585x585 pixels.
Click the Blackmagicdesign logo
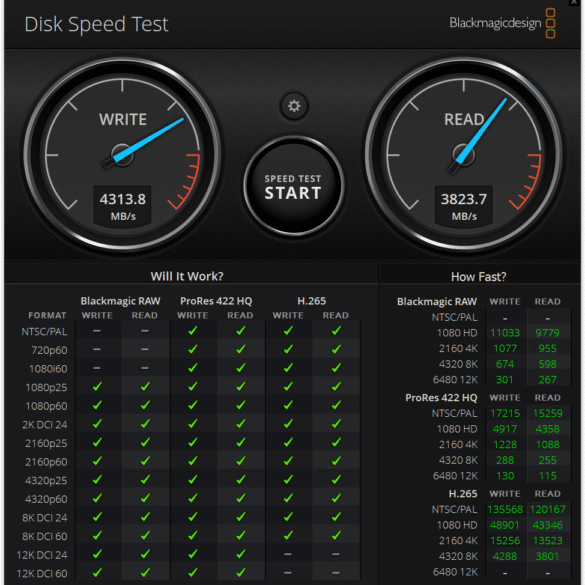click(x=502, y=23)
